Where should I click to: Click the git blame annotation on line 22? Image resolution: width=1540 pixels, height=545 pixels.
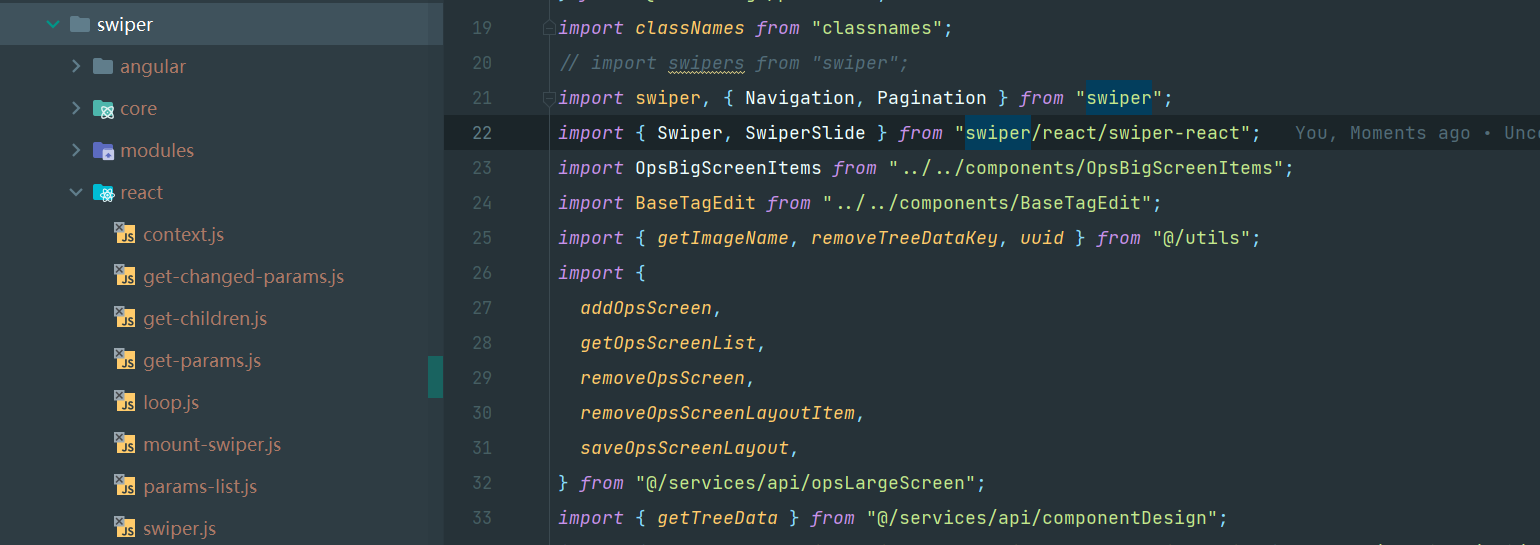pos(1417,133)
